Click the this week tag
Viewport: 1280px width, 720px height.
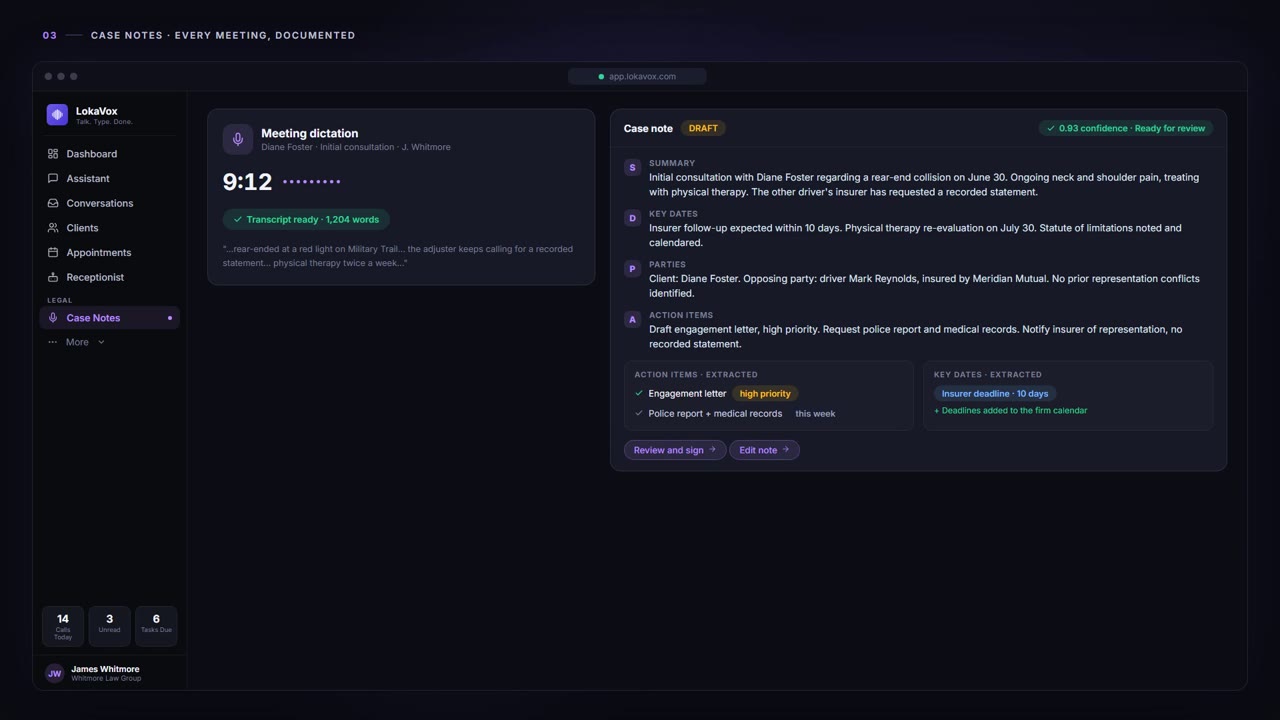pos(815,413)
